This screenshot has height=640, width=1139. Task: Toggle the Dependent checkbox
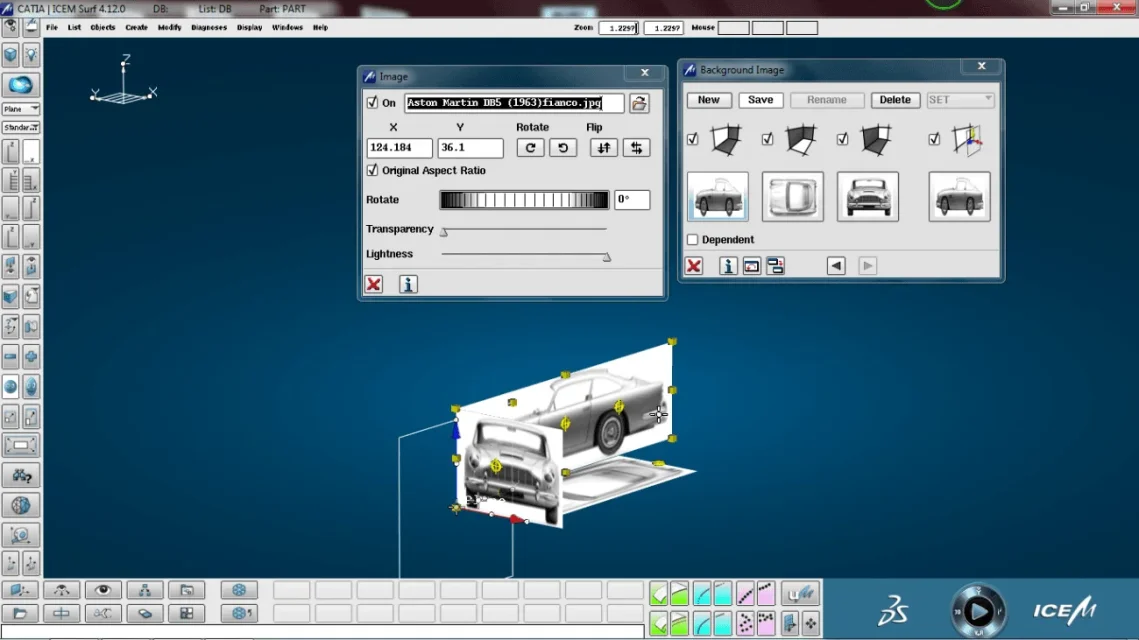[692, 239]
